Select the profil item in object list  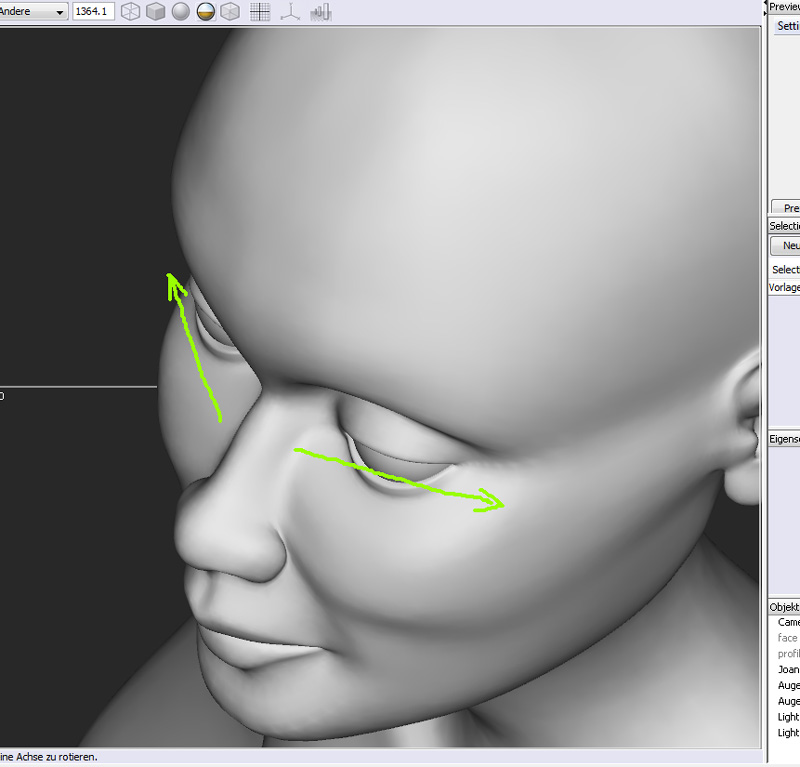[788, 654]
